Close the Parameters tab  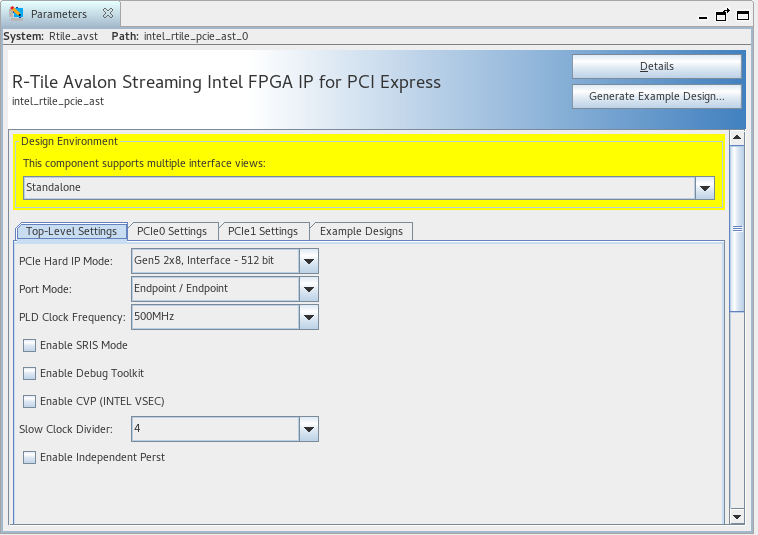pyautogui.click(x=108, y=15)
